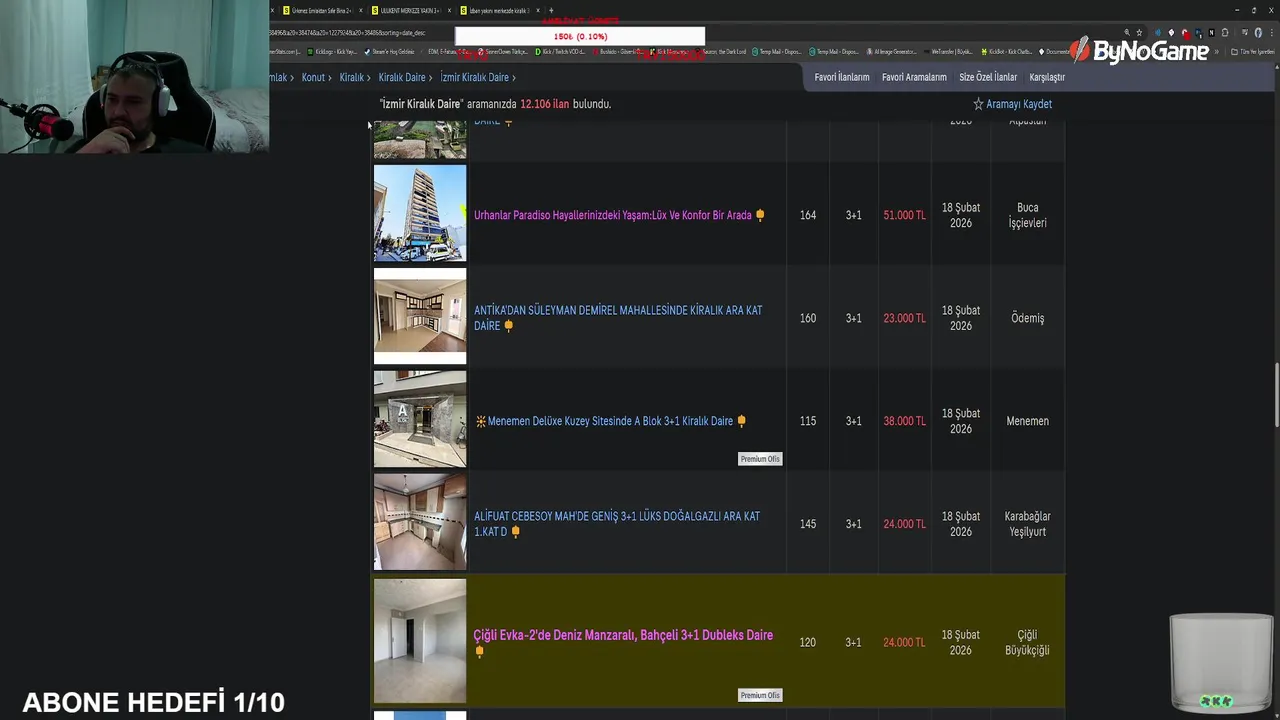Open Size Özel İlanlar menu item

988,77
